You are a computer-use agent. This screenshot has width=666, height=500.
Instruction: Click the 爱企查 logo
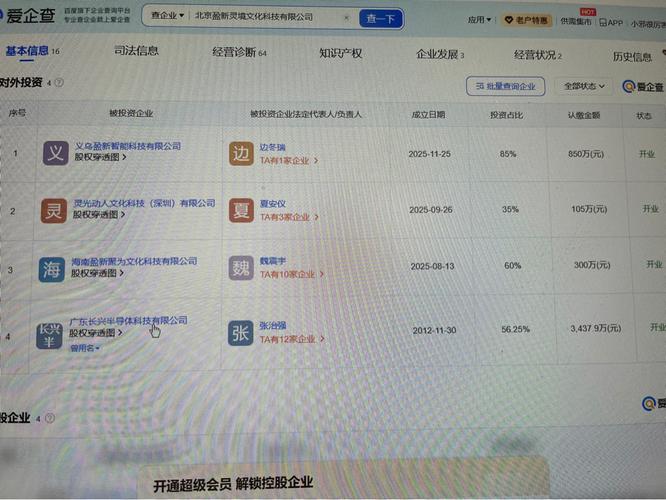[x=28, y=16]
